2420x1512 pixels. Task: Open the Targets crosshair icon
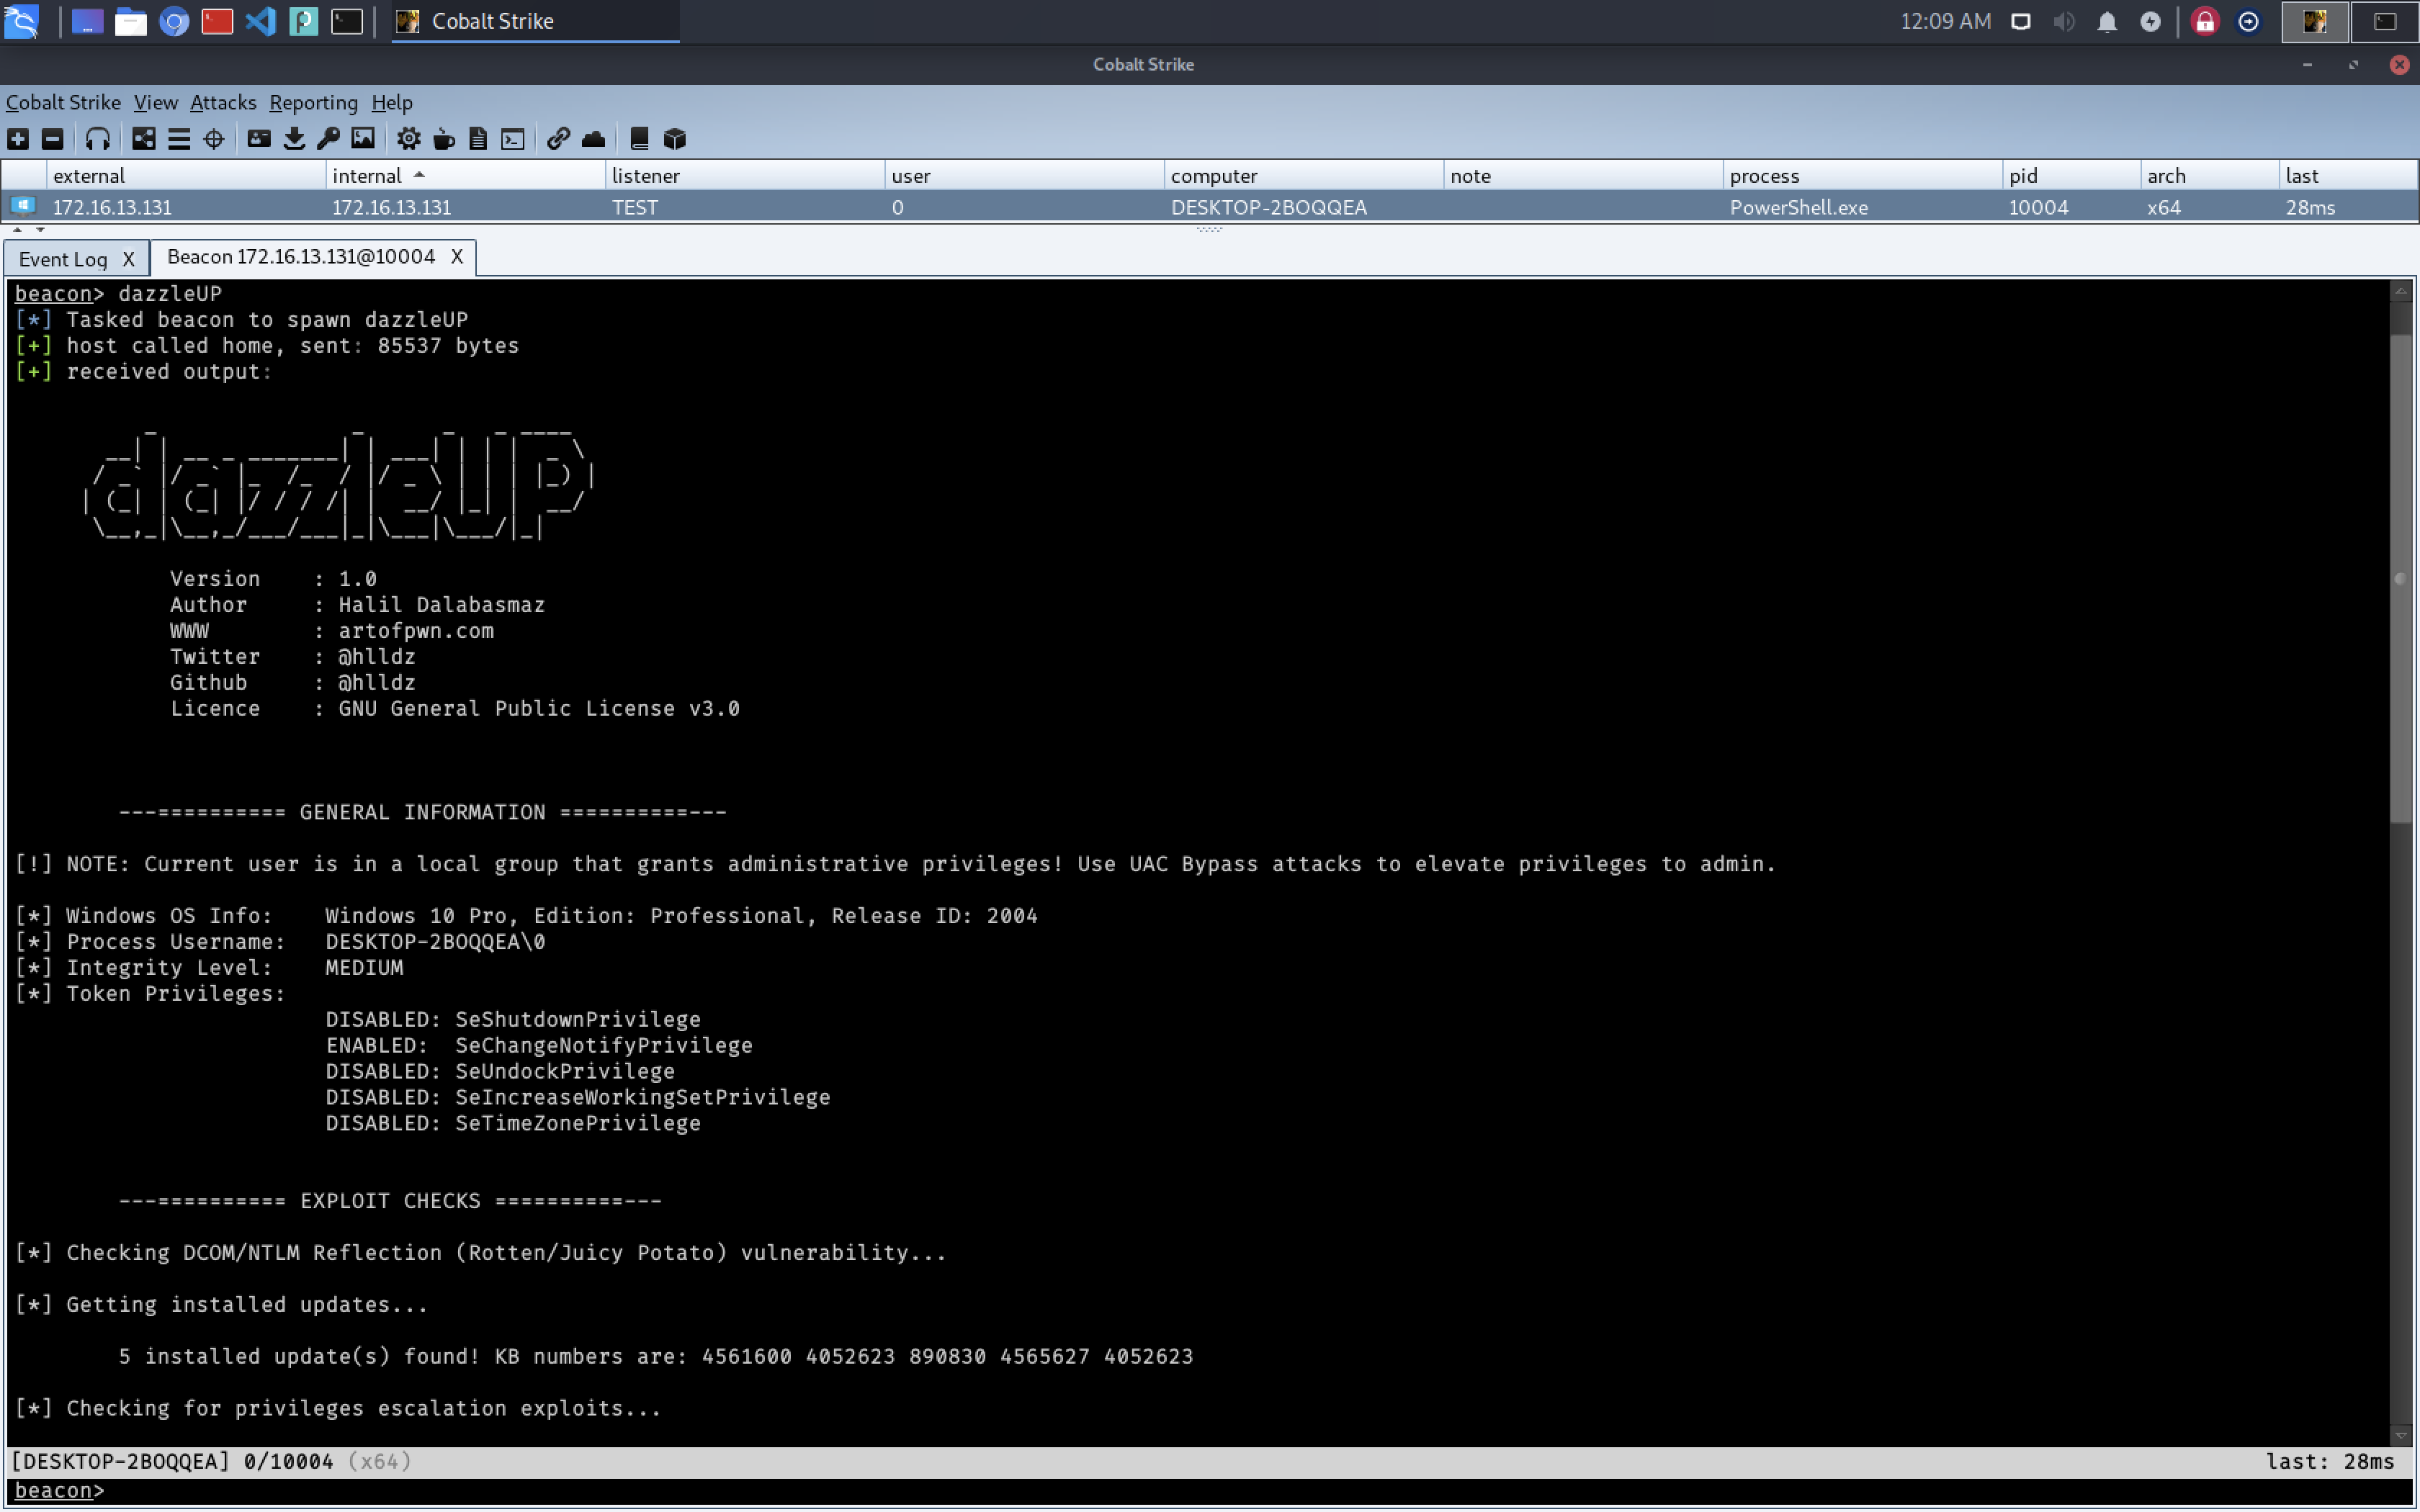[214, 139]
